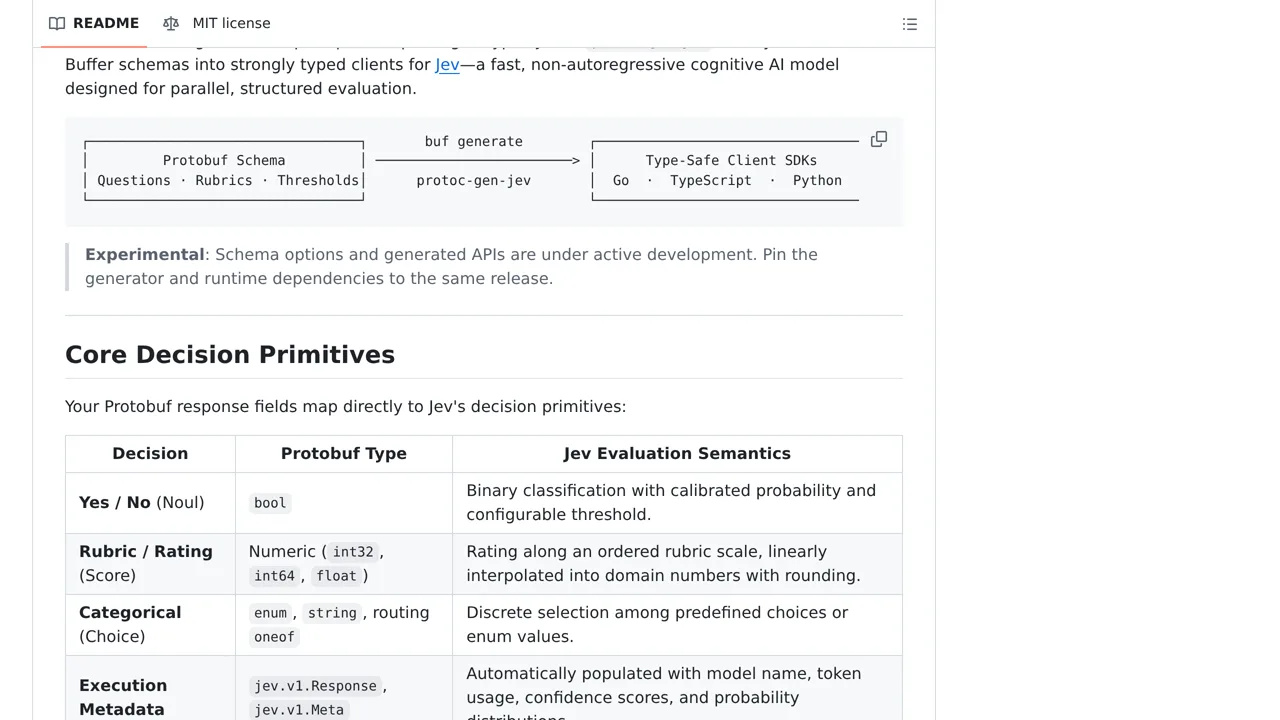Click the float code tag
This screenshot has width=1280, height=720.
(x=336, y=576)
